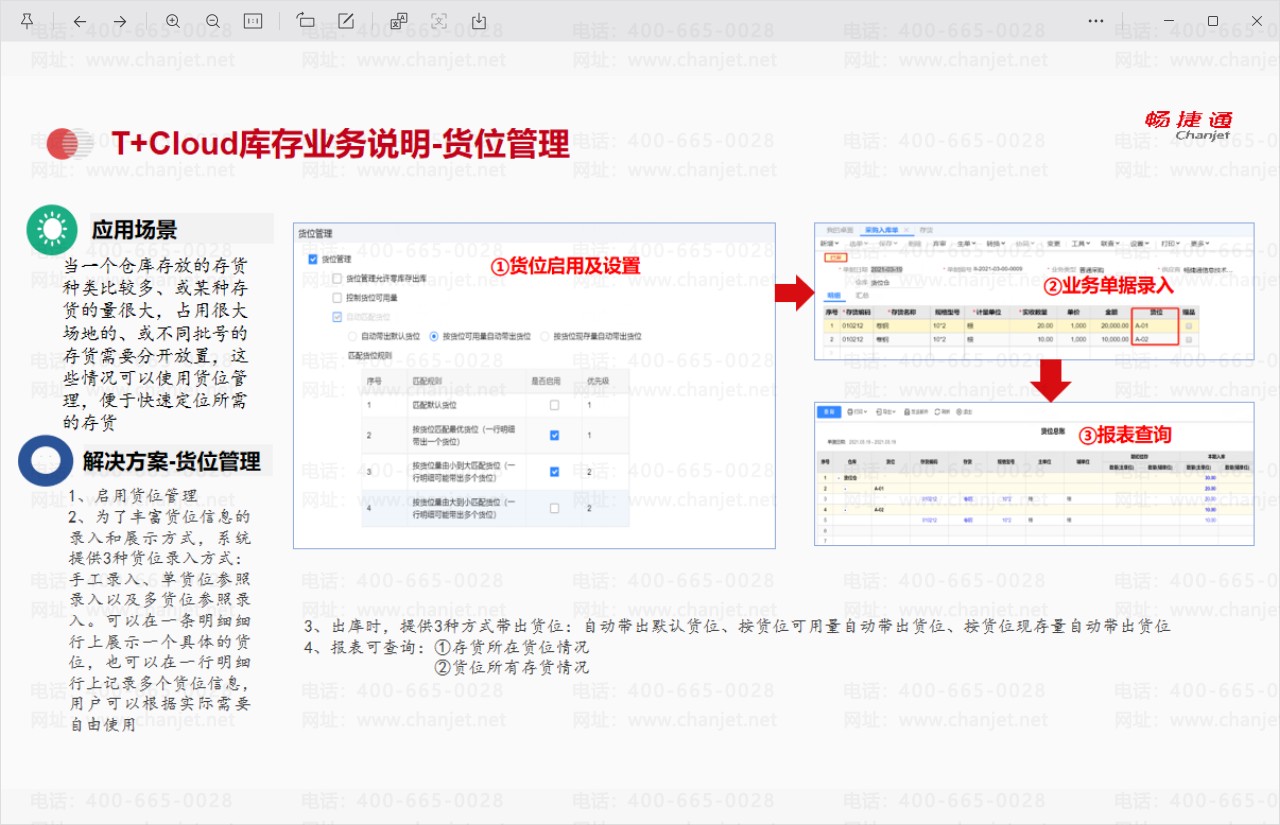The width and height of the screenshot is (1280, 825).
Task: Click the 金额 value 10,000.00
Action: point(1113,340)
